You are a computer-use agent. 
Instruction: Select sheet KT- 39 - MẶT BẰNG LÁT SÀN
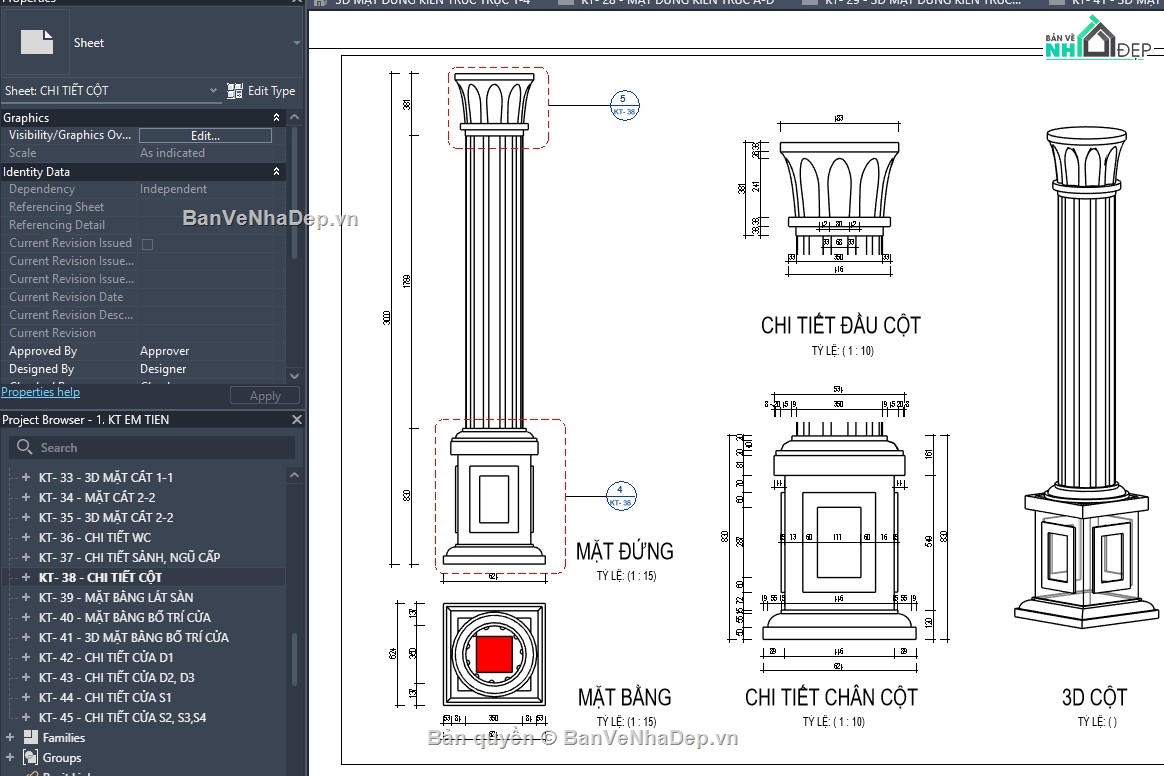pyautogui.click(x=116, y=597)
